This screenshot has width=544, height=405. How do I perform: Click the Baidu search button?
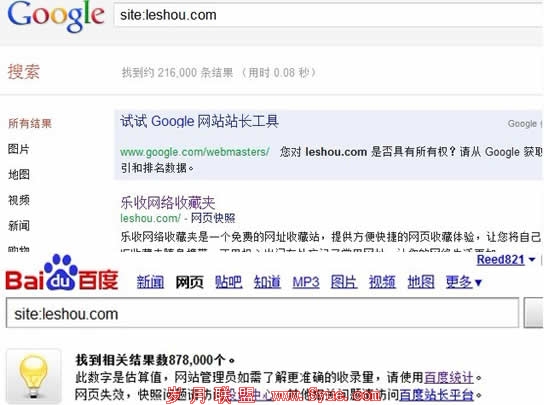[x=534, y=313]
